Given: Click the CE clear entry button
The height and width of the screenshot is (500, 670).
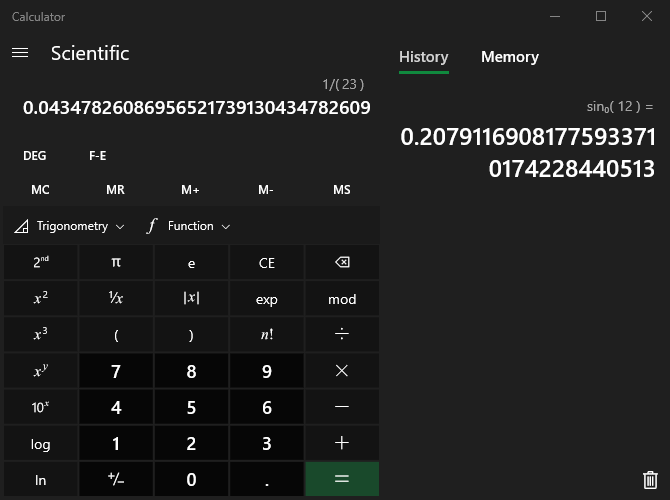Looking at the screenshot, I should pos(266,263).
